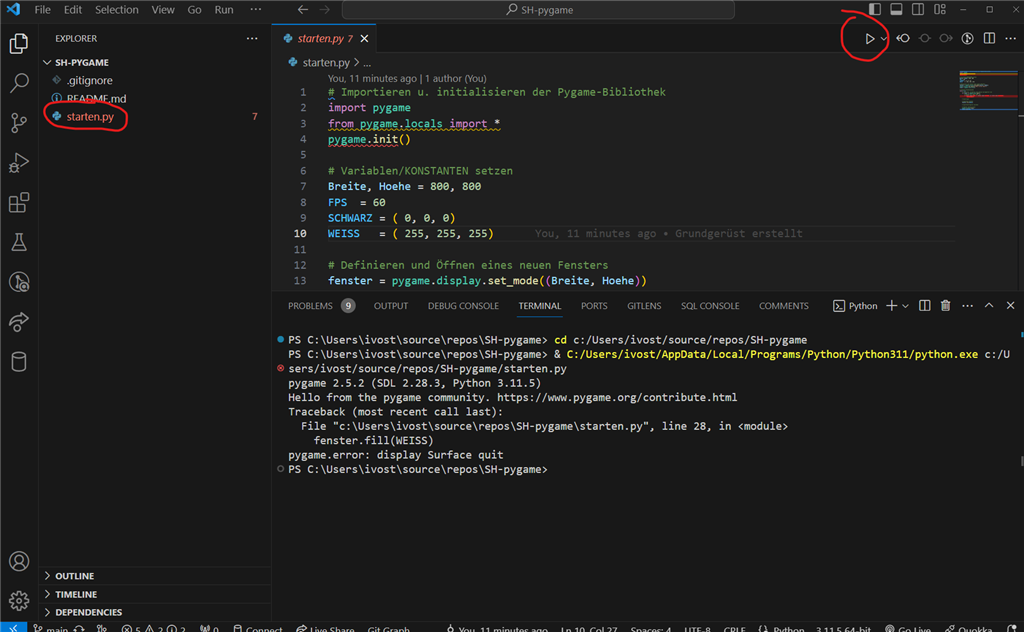
Task: Open the Source Control view
Action: 18,123
